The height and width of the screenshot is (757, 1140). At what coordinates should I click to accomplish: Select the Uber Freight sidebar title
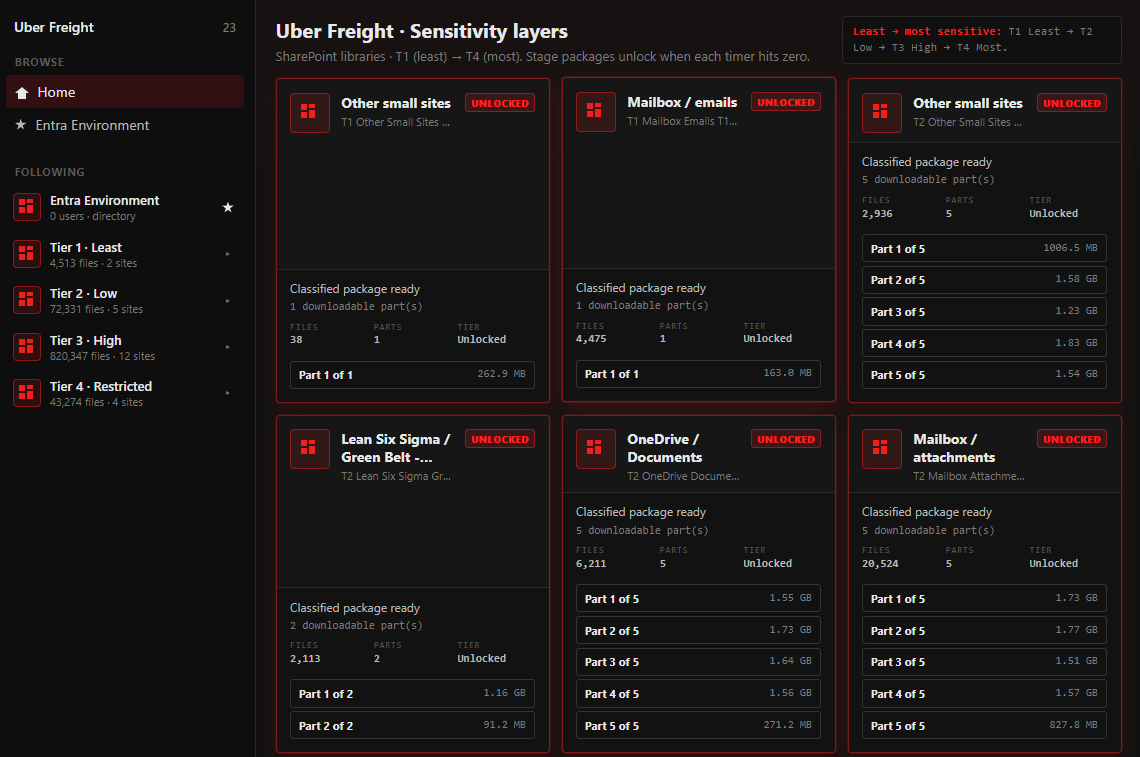pyautogui.click(x=54, y=28)
